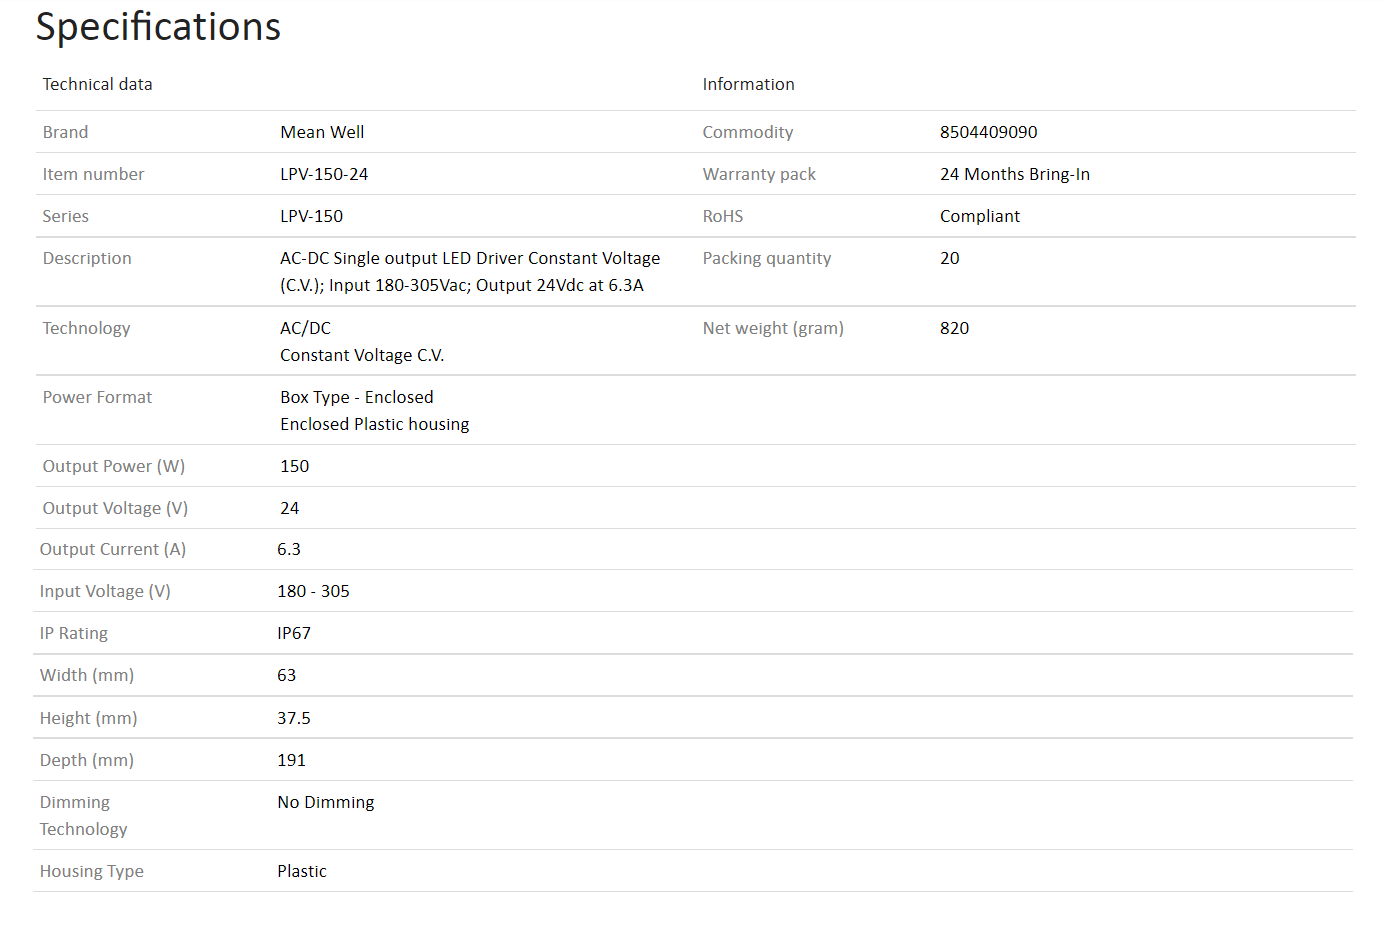The image size is (1398, 934).
Task: Click the Packing quantity value 20
Action: tap(949, 258)
